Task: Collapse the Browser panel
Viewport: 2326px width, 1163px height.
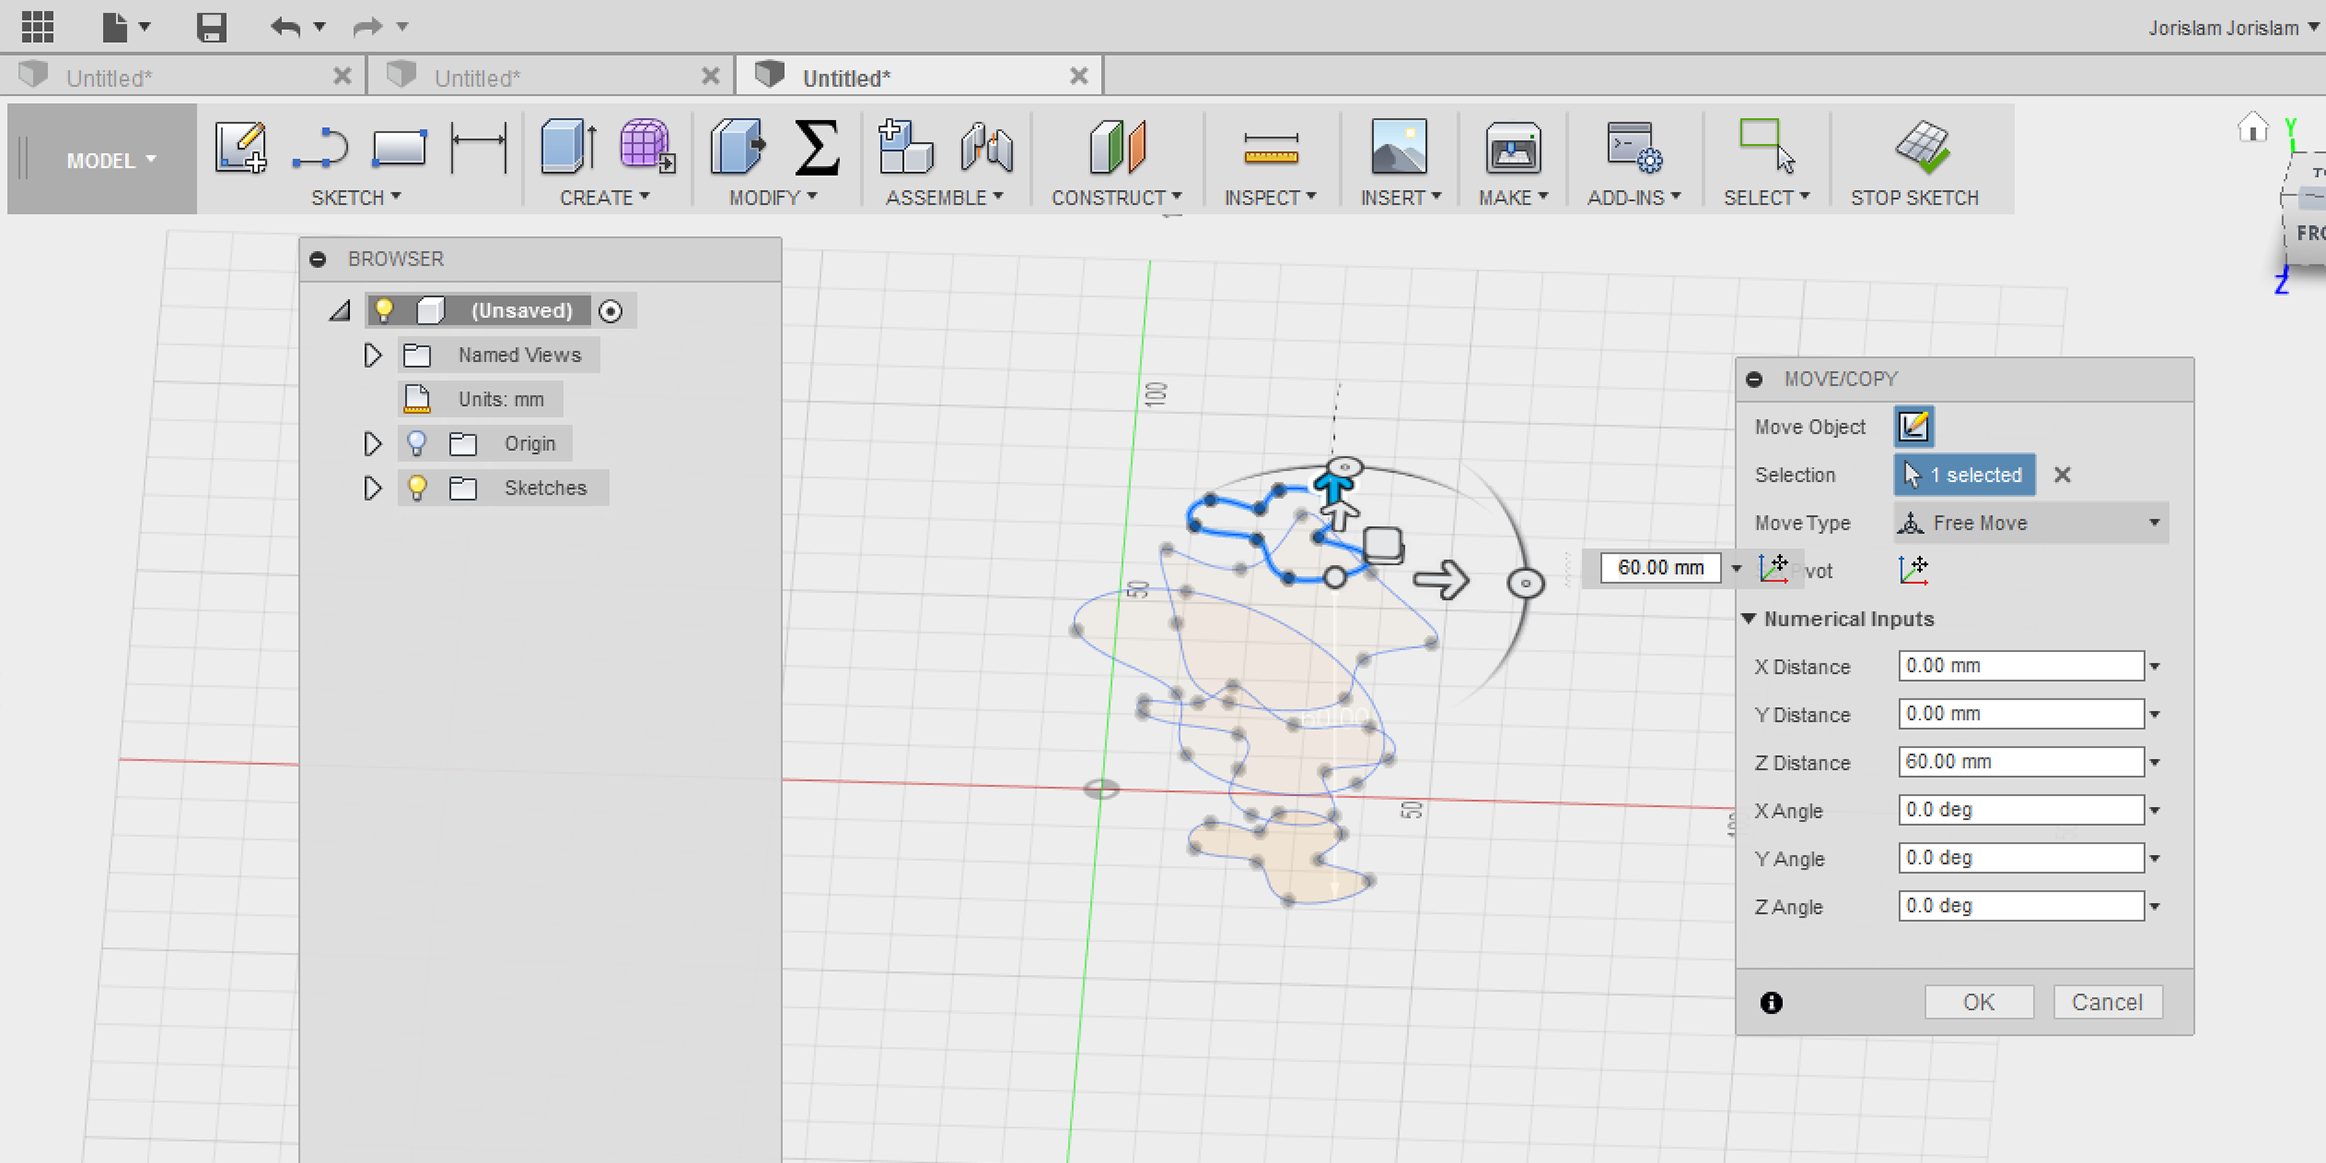Action: coord(319,259)
